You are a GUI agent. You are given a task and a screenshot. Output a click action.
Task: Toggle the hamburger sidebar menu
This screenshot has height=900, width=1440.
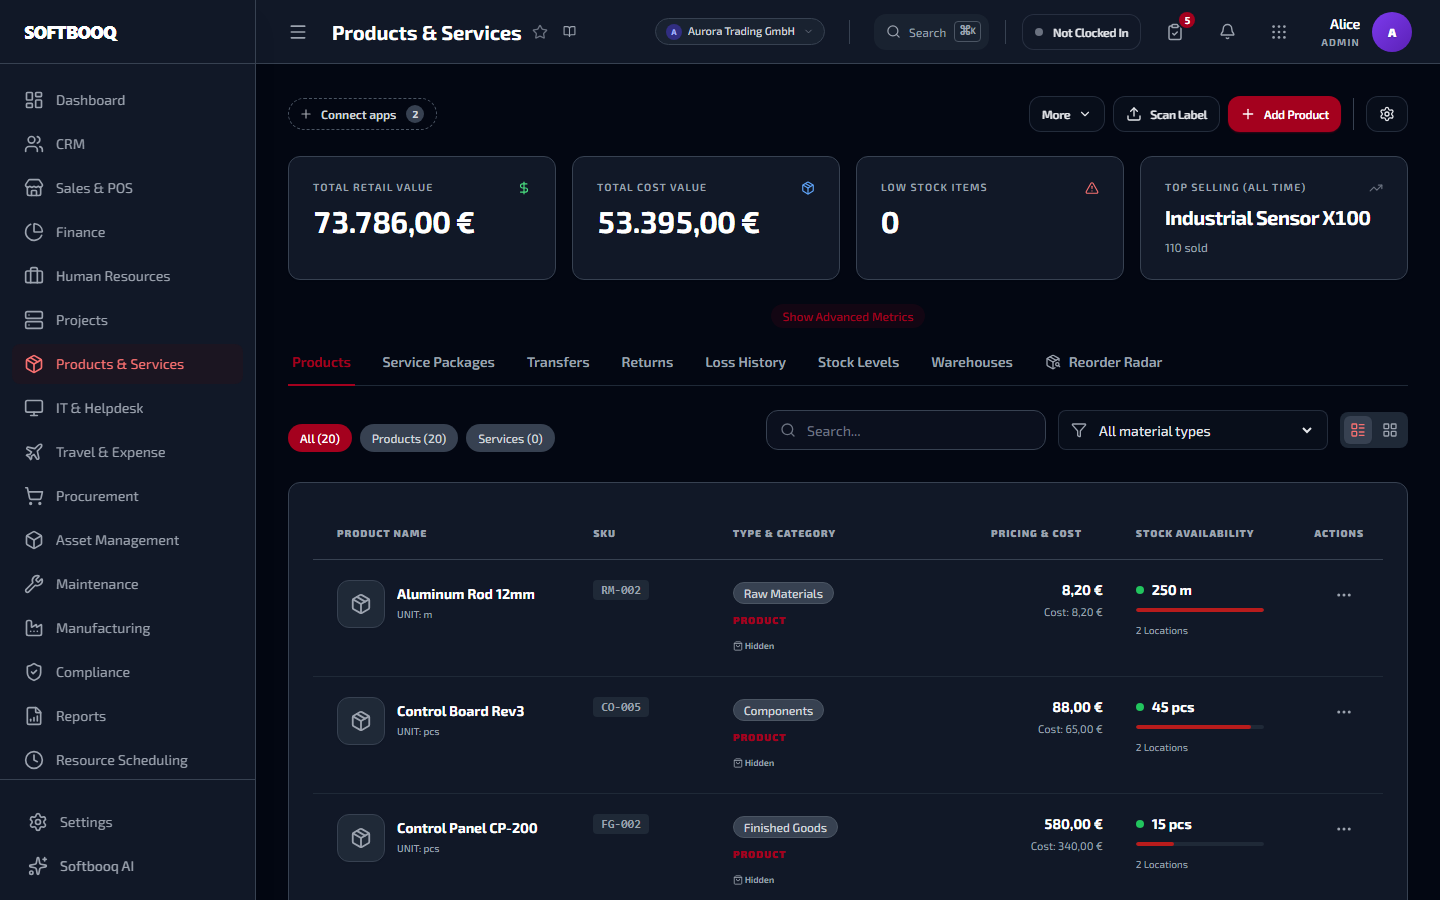pyautogui.click(x=298, y=32)
